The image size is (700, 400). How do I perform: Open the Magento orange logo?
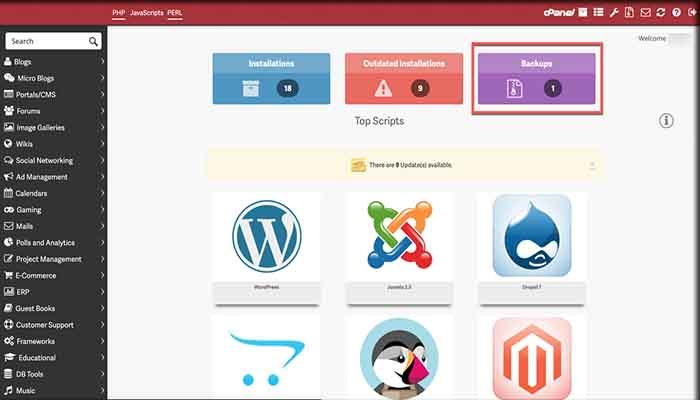click(x=532, y=358)
